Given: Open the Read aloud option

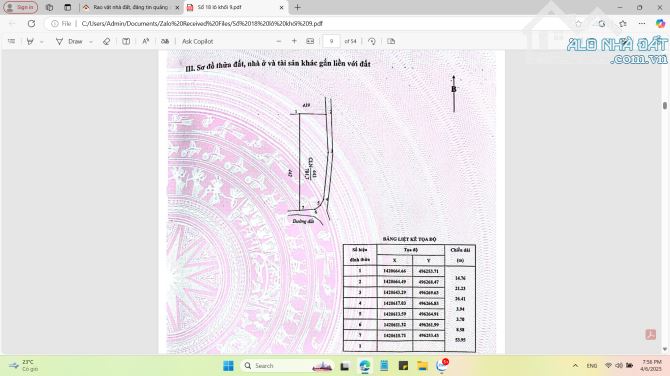Looking at the screenshot, I should coord(145,41).
